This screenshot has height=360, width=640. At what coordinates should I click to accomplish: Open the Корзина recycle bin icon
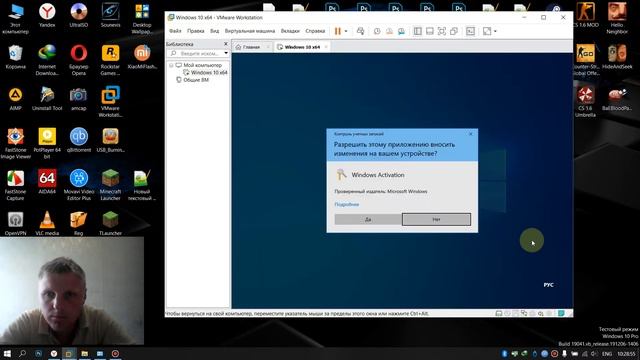click(x=16, y=57)
